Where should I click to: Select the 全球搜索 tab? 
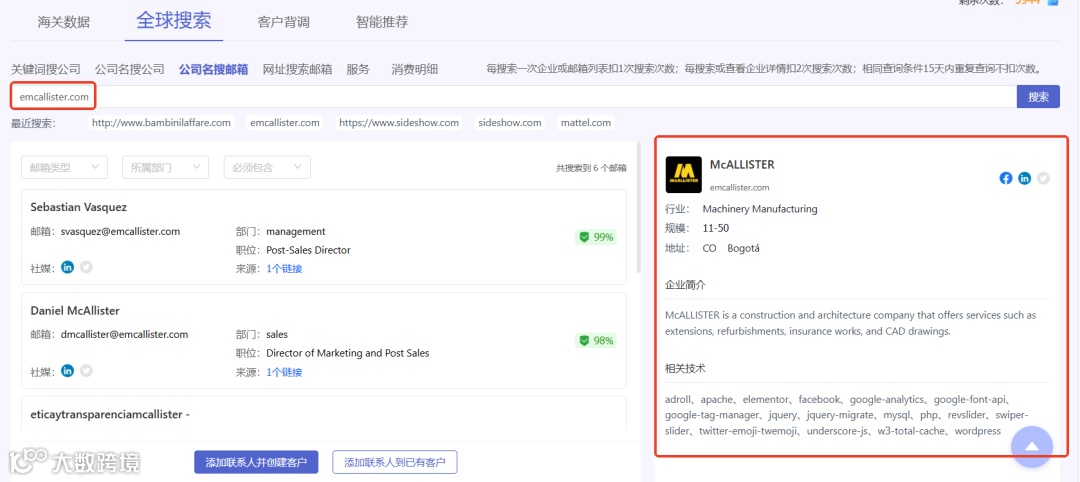(174, 20)
